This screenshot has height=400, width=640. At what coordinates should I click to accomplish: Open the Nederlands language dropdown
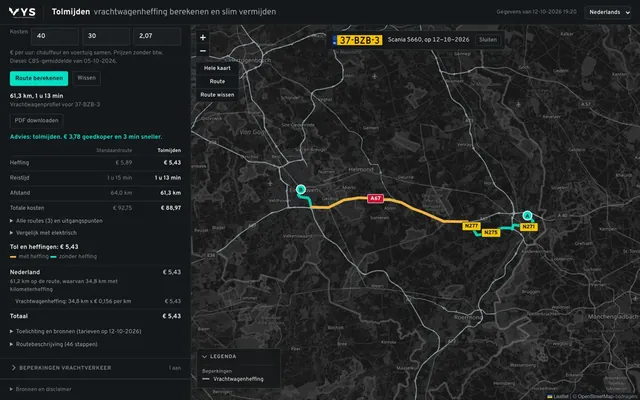pyautogui.click(x=607, y=12)
